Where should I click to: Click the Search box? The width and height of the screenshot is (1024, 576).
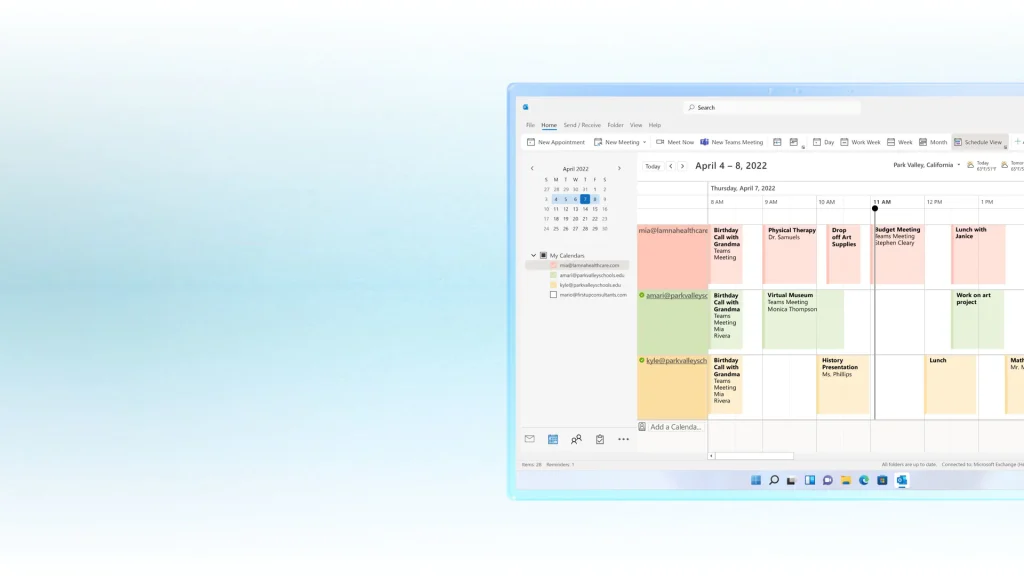pyautogui.click(x=770, y=107)
